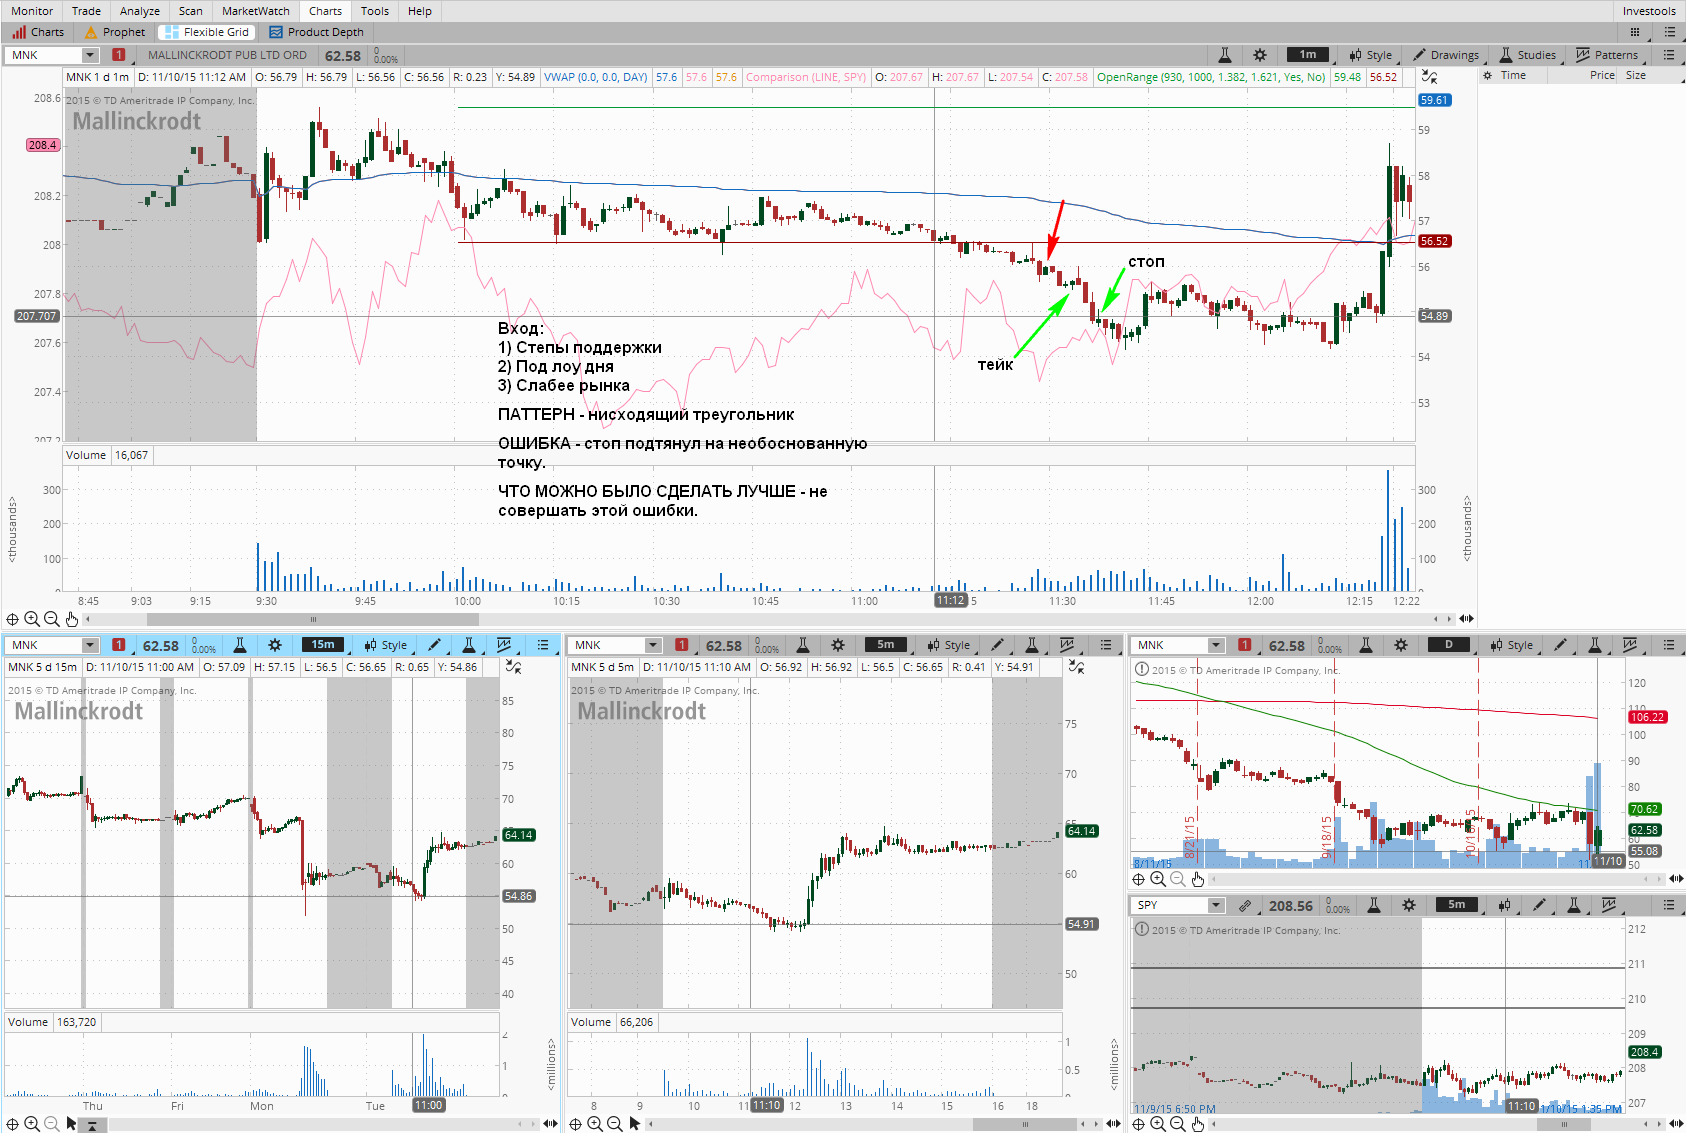Switch to the Analyze tab
This screenshot has height=1133, width=1686.
point(139,11)
